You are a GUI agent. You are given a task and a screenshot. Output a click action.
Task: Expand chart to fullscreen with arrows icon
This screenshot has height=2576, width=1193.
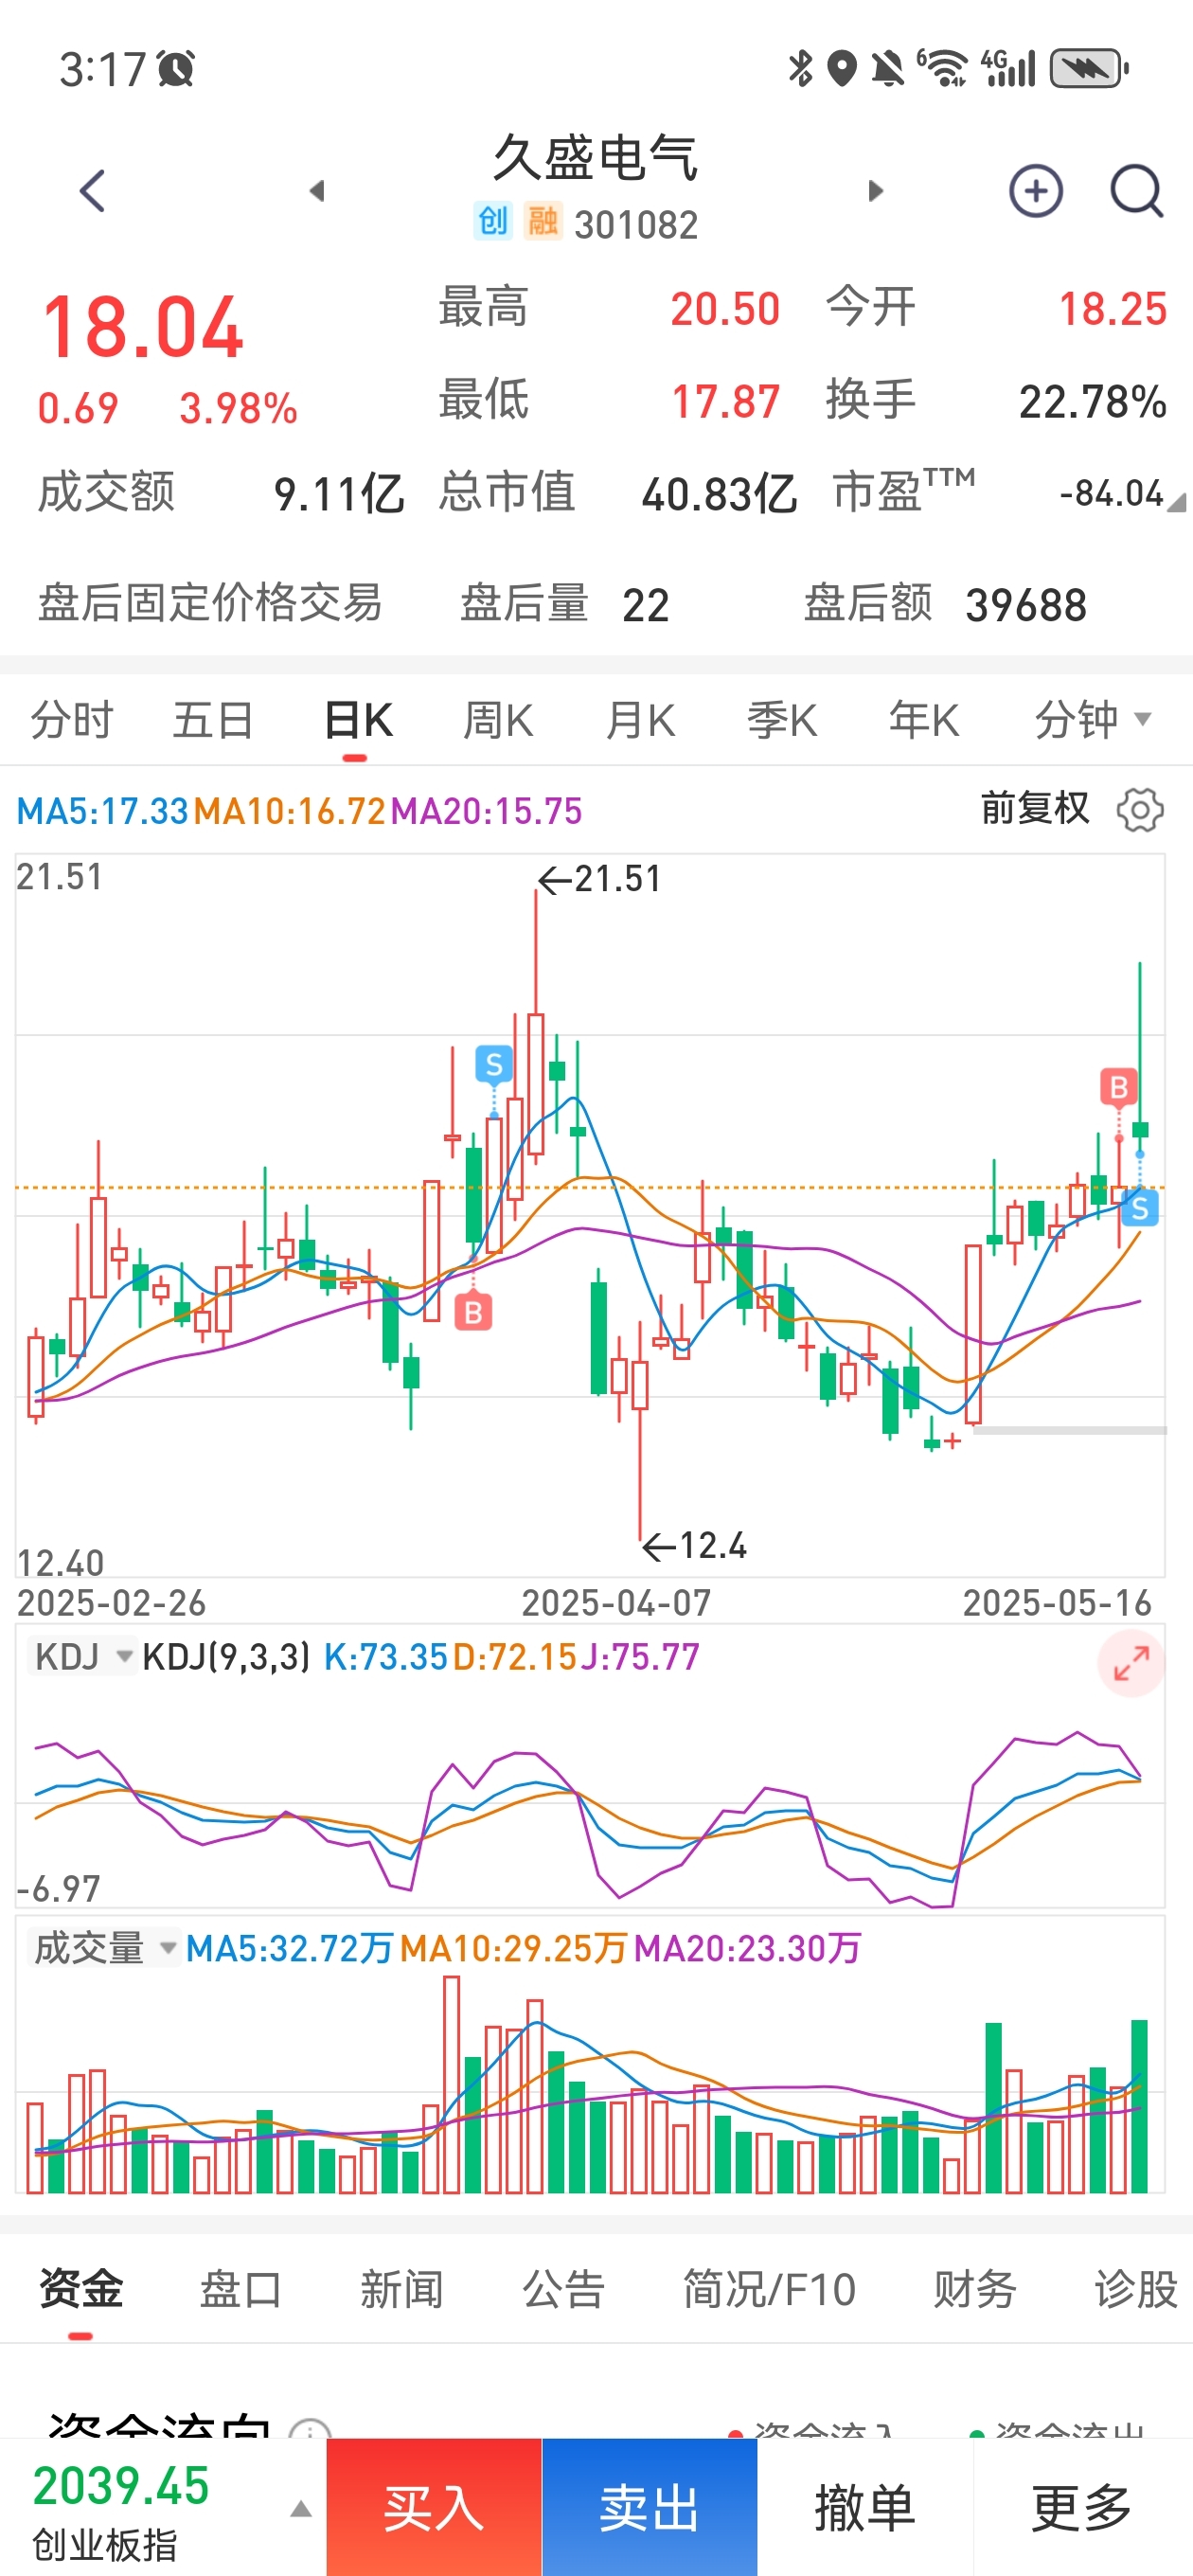pos(1131,1664)
